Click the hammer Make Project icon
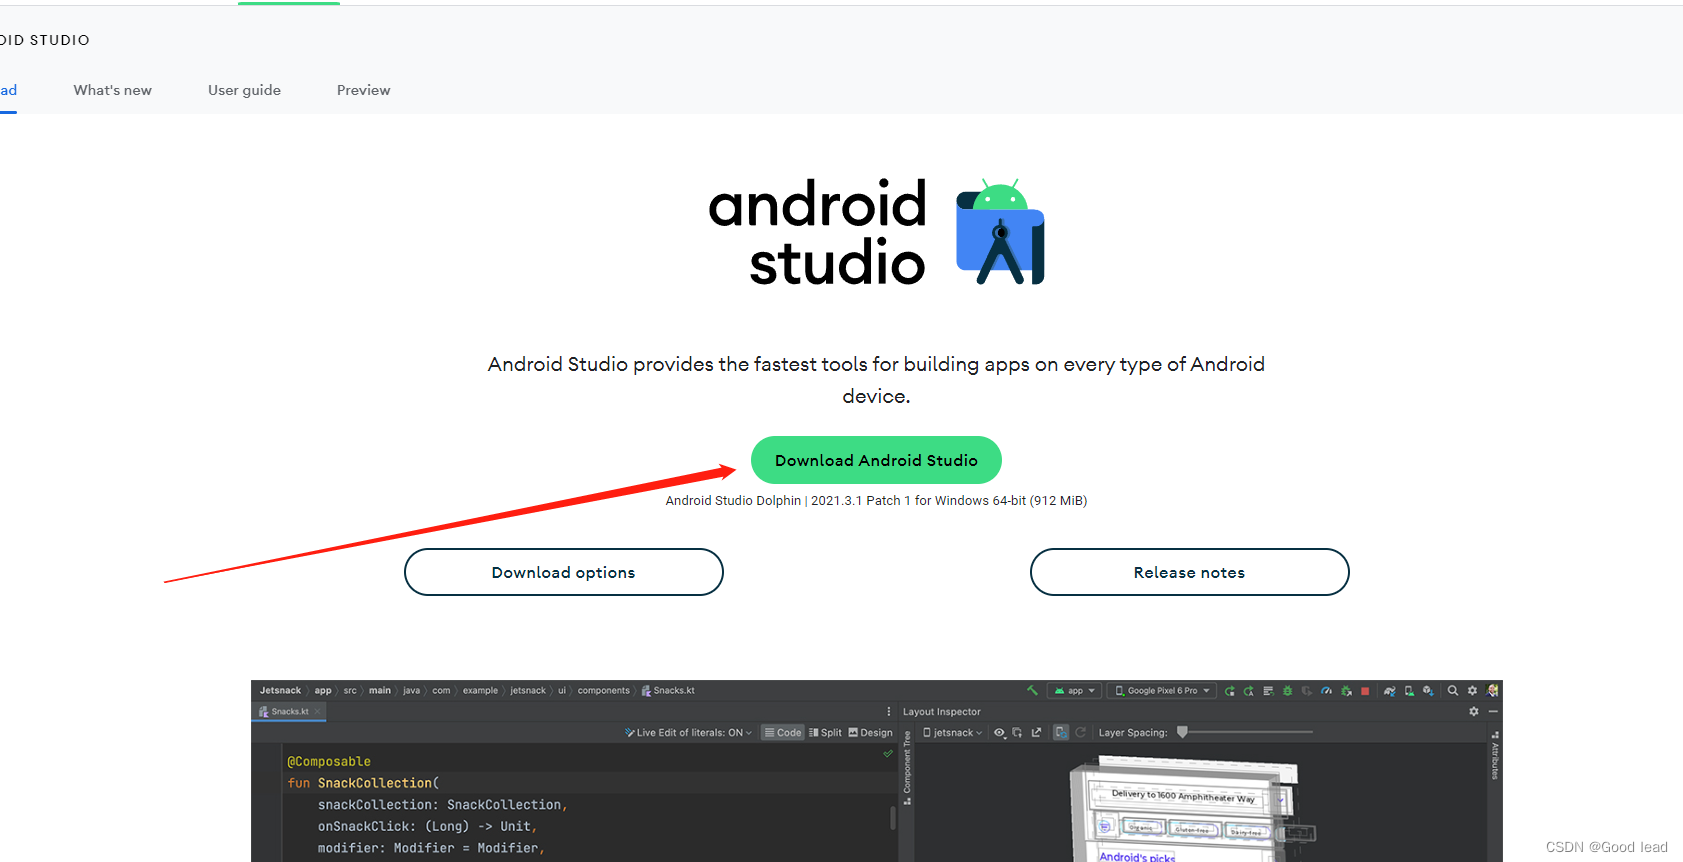This screenshot has width=1683, height=862. [x=1032, y=690]
